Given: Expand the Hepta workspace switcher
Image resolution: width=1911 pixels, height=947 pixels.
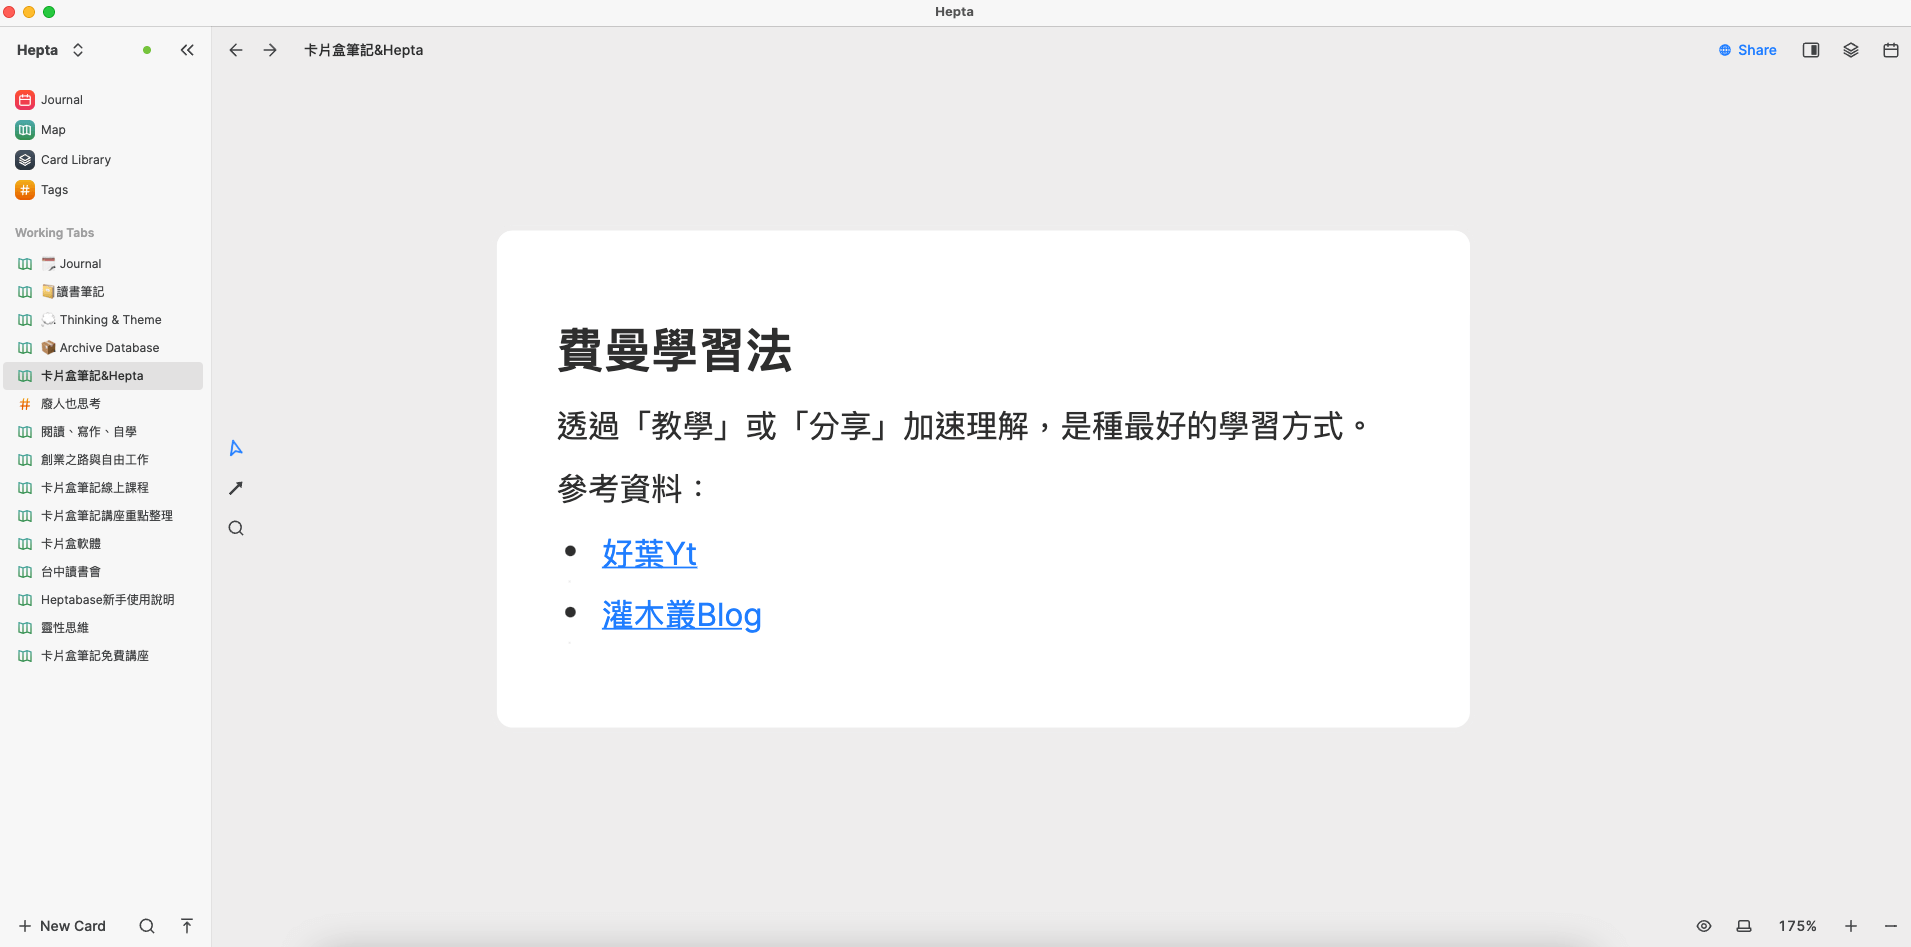Looking at the screenshot, I should [78, 50].
